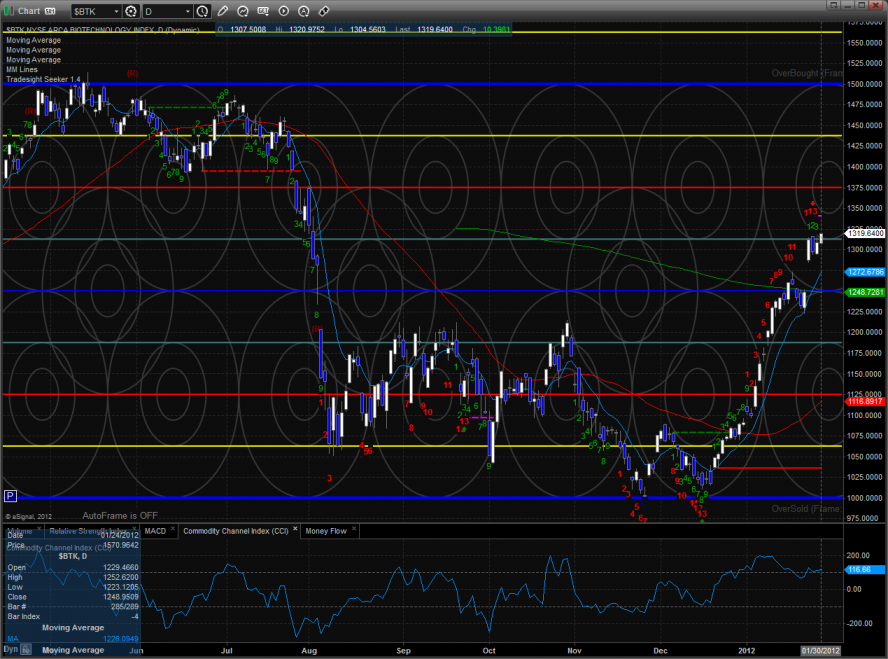The height and width of the screenshot is (659, 888).
Task: Click the OverBought frame label
Action: [x=807, y=74]
